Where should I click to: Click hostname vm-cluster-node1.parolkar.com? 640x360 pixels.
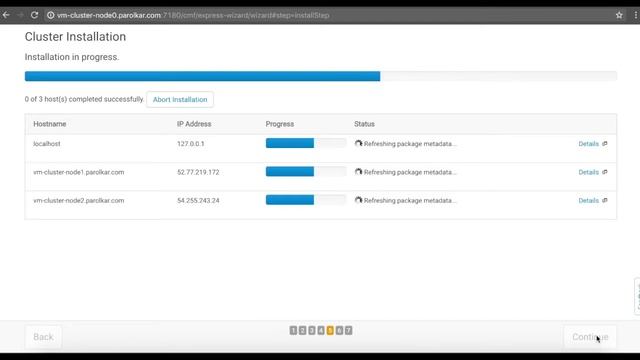tap(79, 172)
